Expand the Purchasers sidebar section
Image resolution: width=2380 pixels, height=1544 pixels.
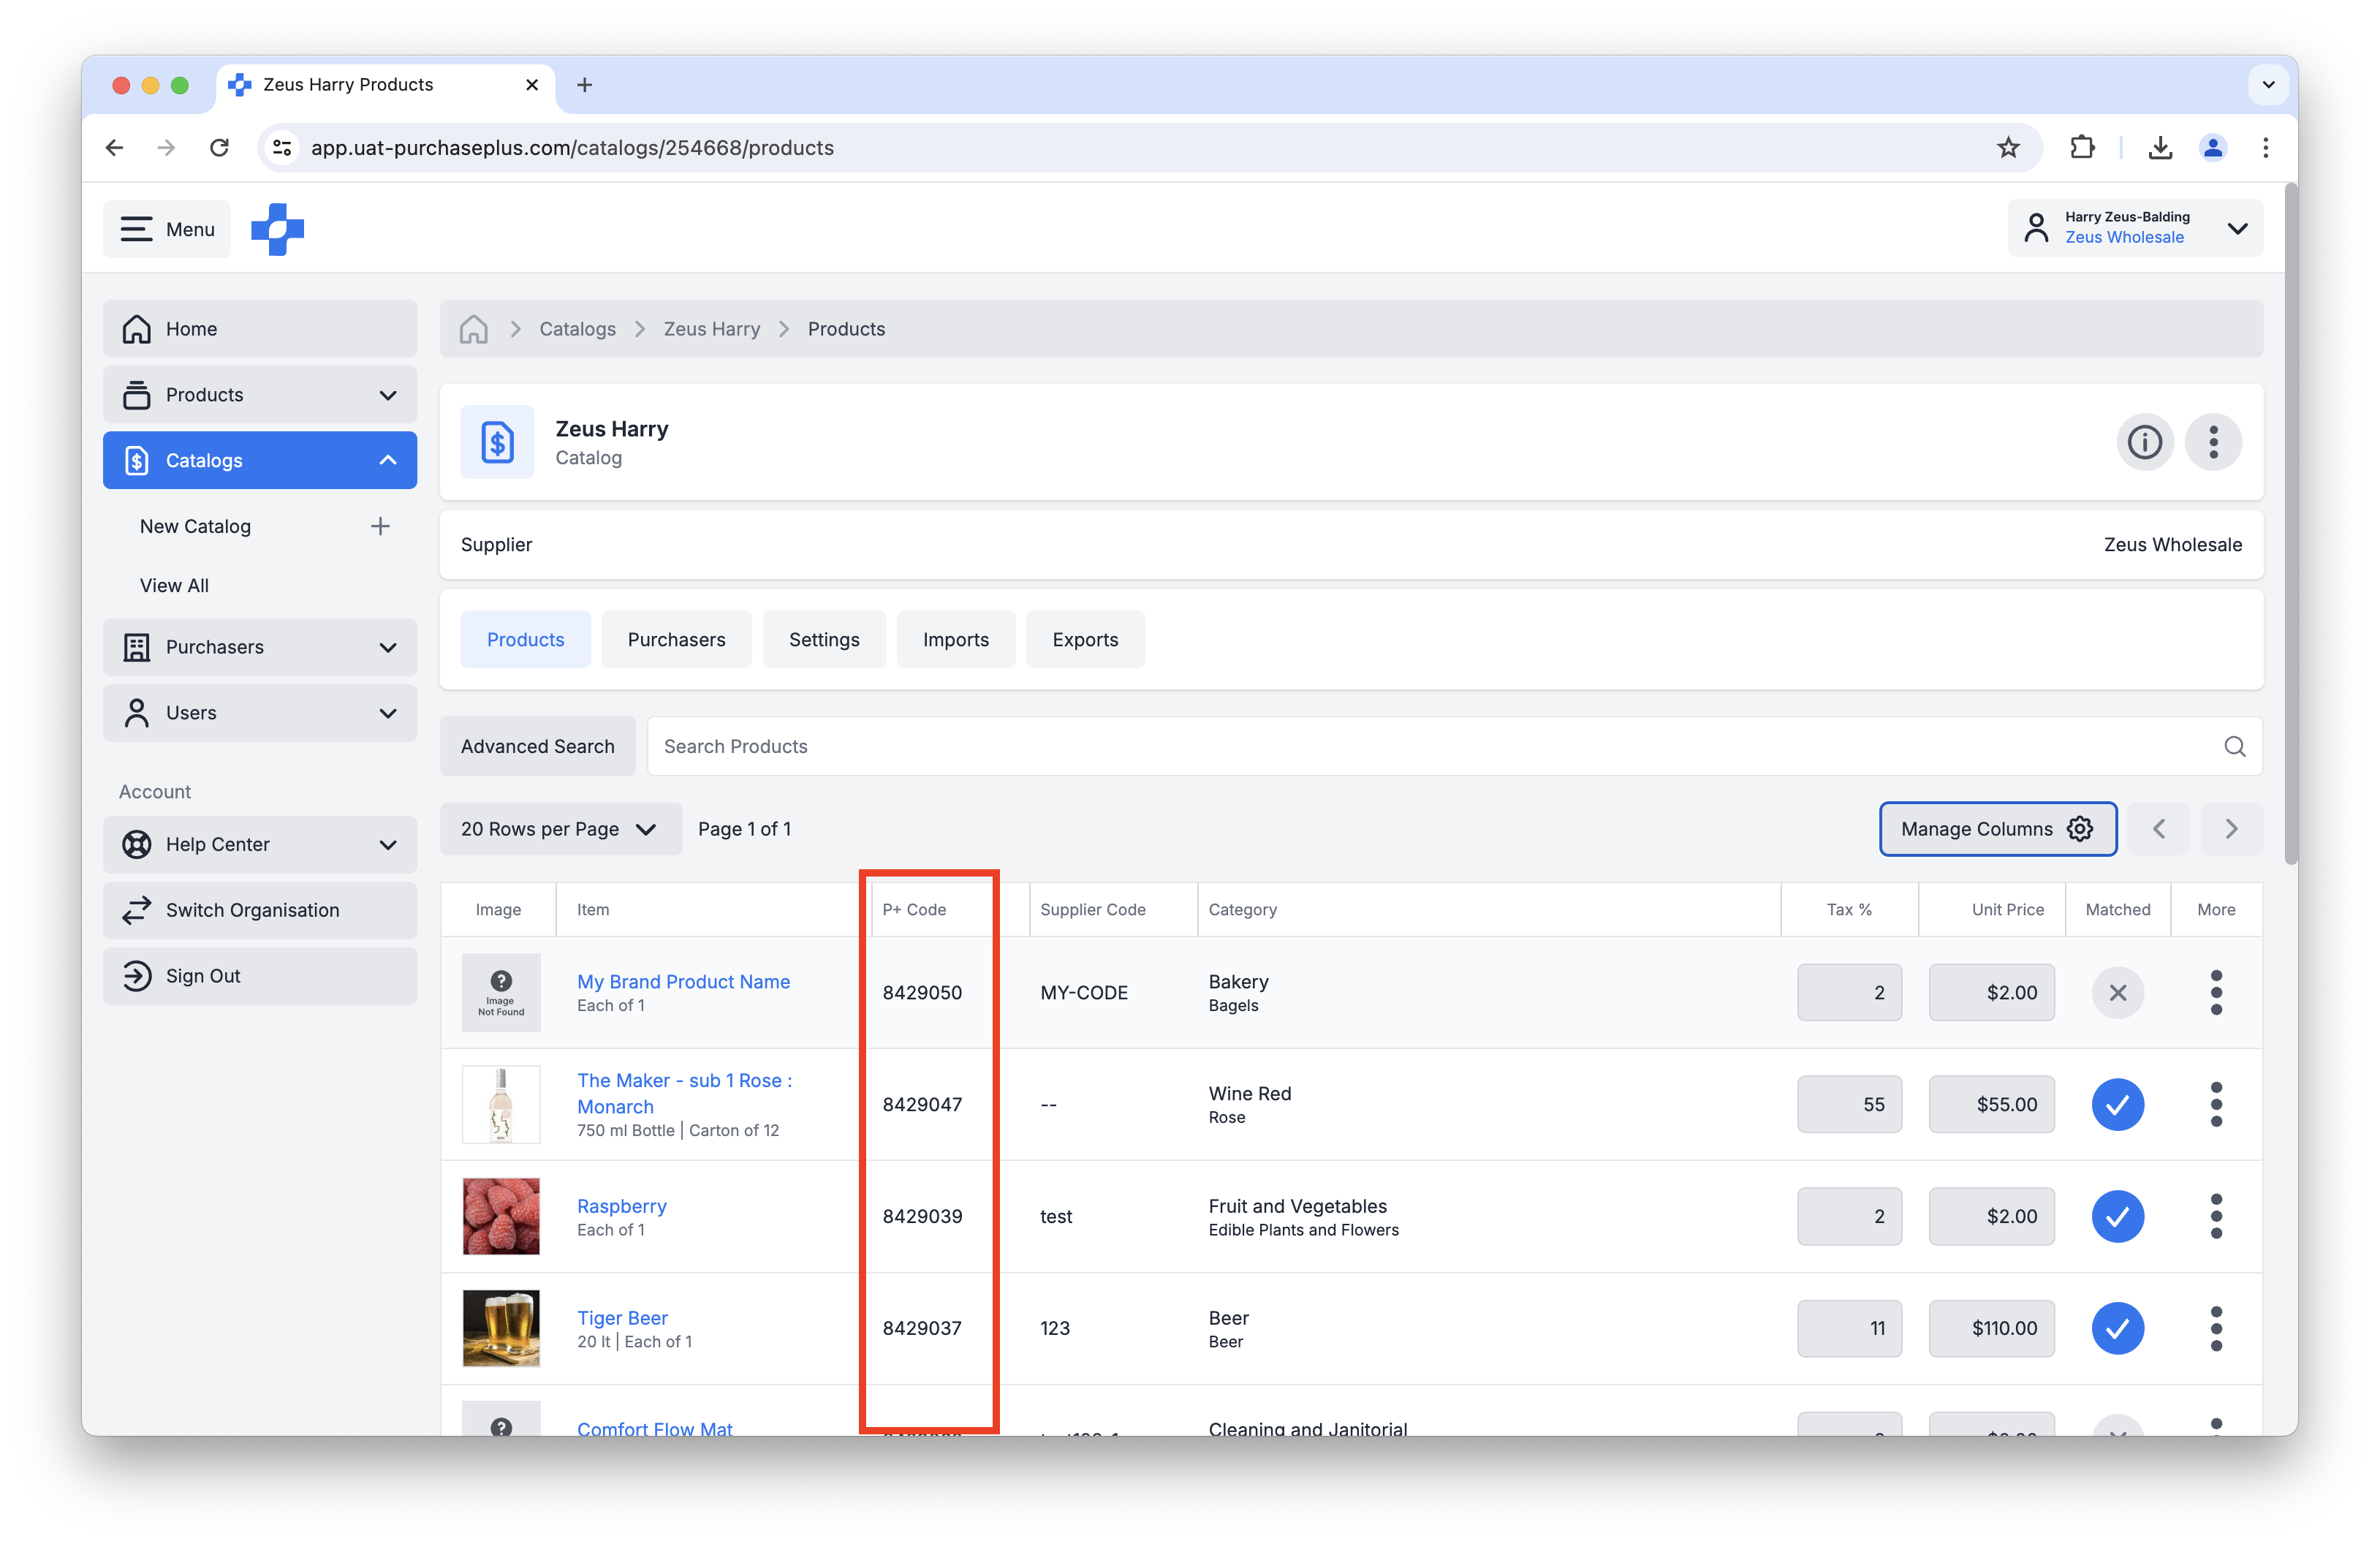pos(260,647)
